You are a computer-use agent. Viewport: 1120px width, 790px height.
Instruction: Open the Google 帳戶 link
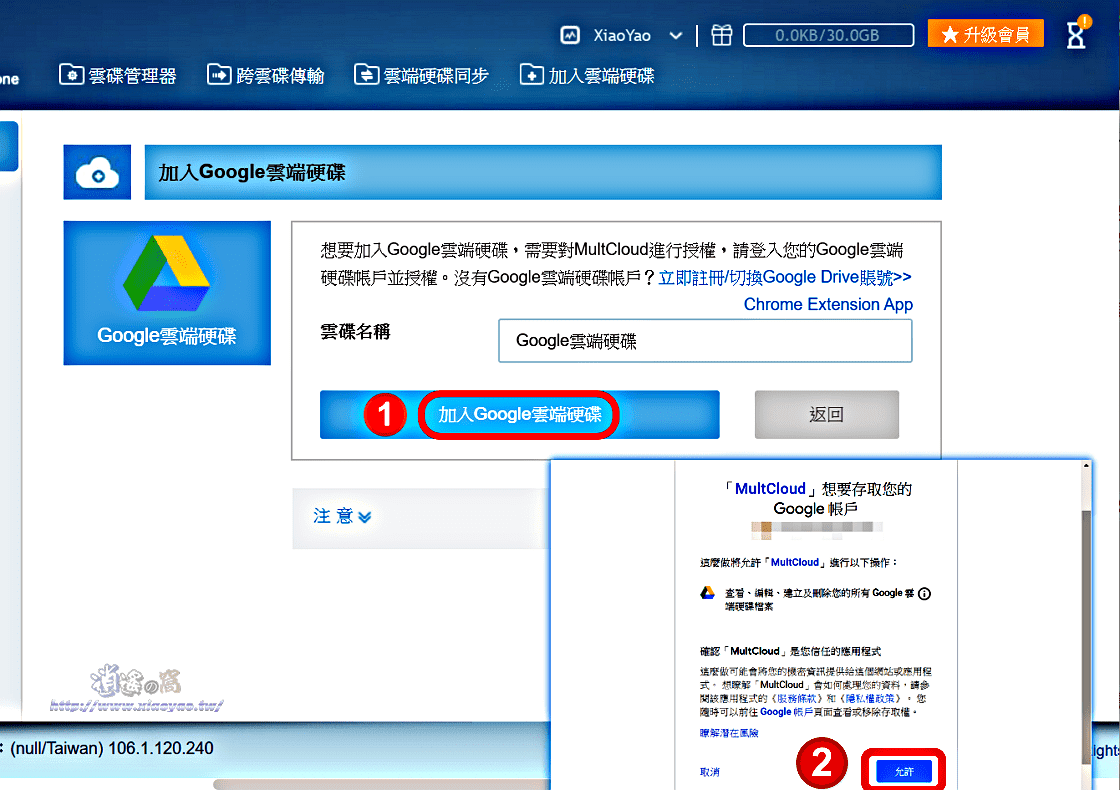(x=786, y=712)
